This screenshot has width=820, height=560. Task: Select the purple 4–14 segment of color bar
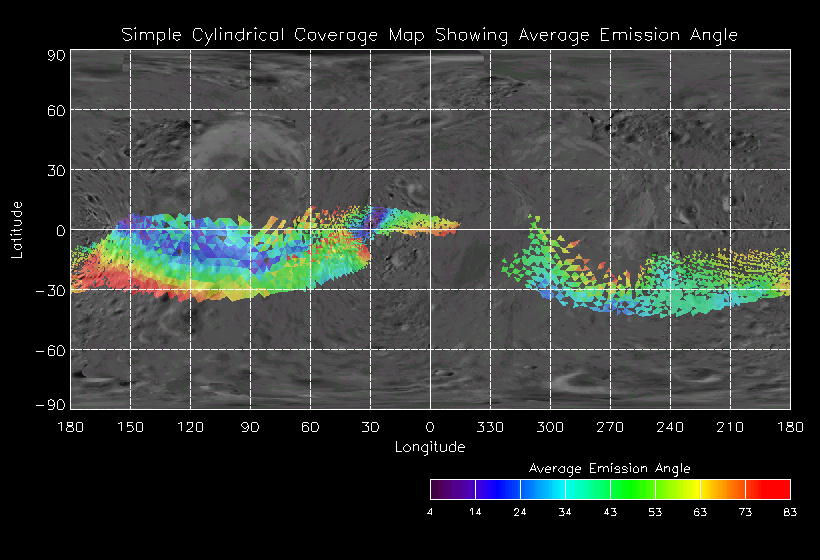click(x=453, y=489)
